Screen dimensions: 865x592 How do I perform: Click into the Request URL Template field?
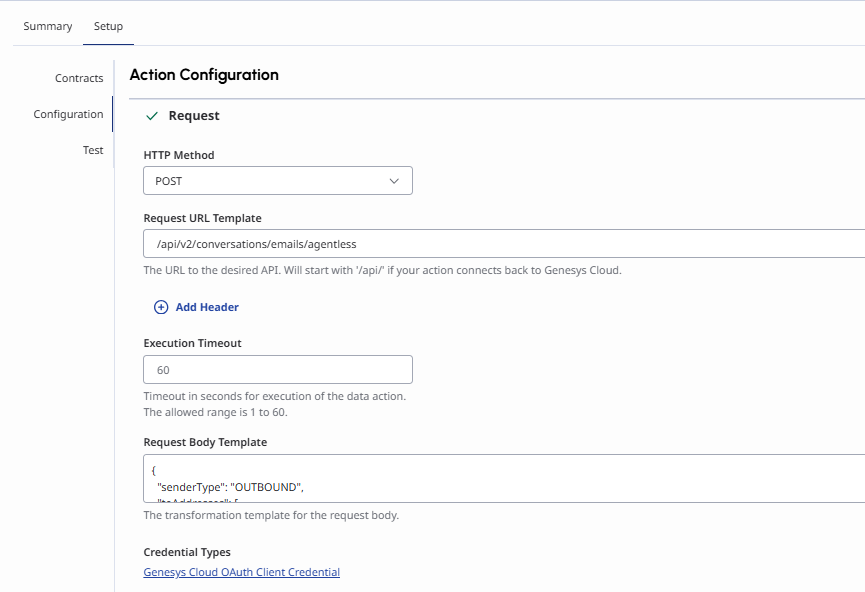(x=500, y=243)
